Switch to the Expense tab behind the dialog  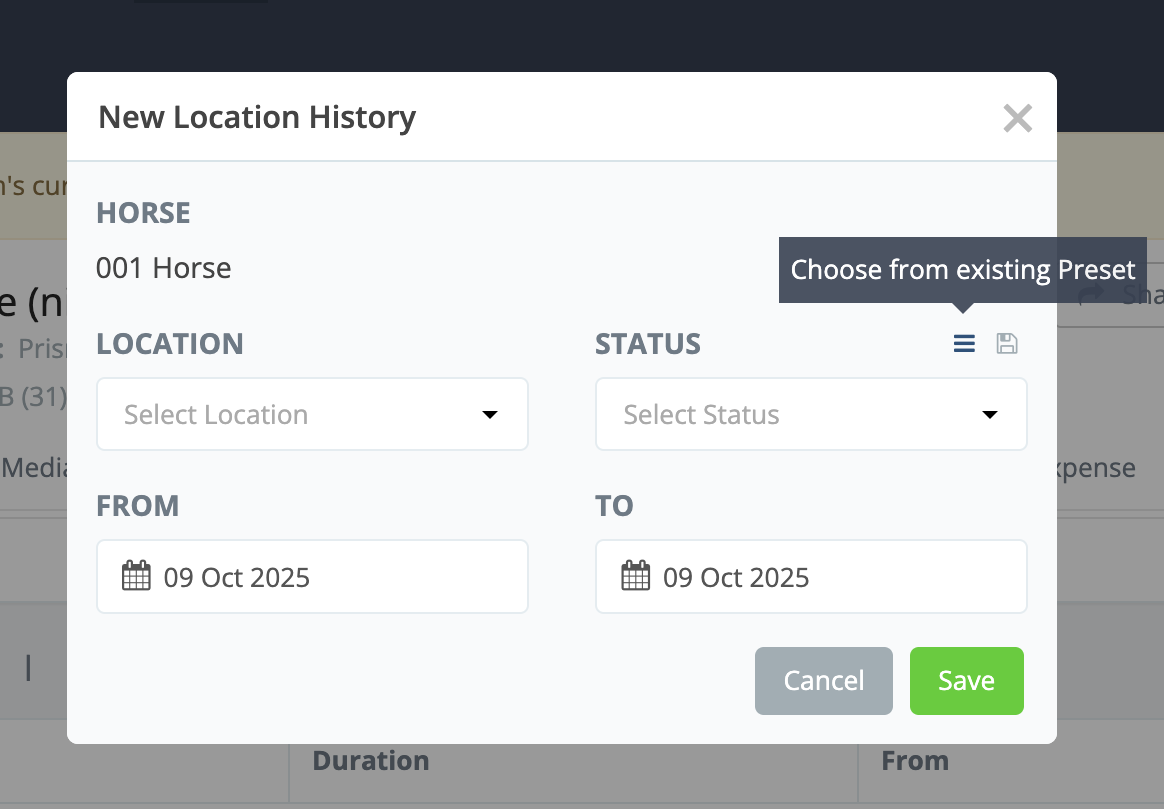click(x=1096, y=468)
